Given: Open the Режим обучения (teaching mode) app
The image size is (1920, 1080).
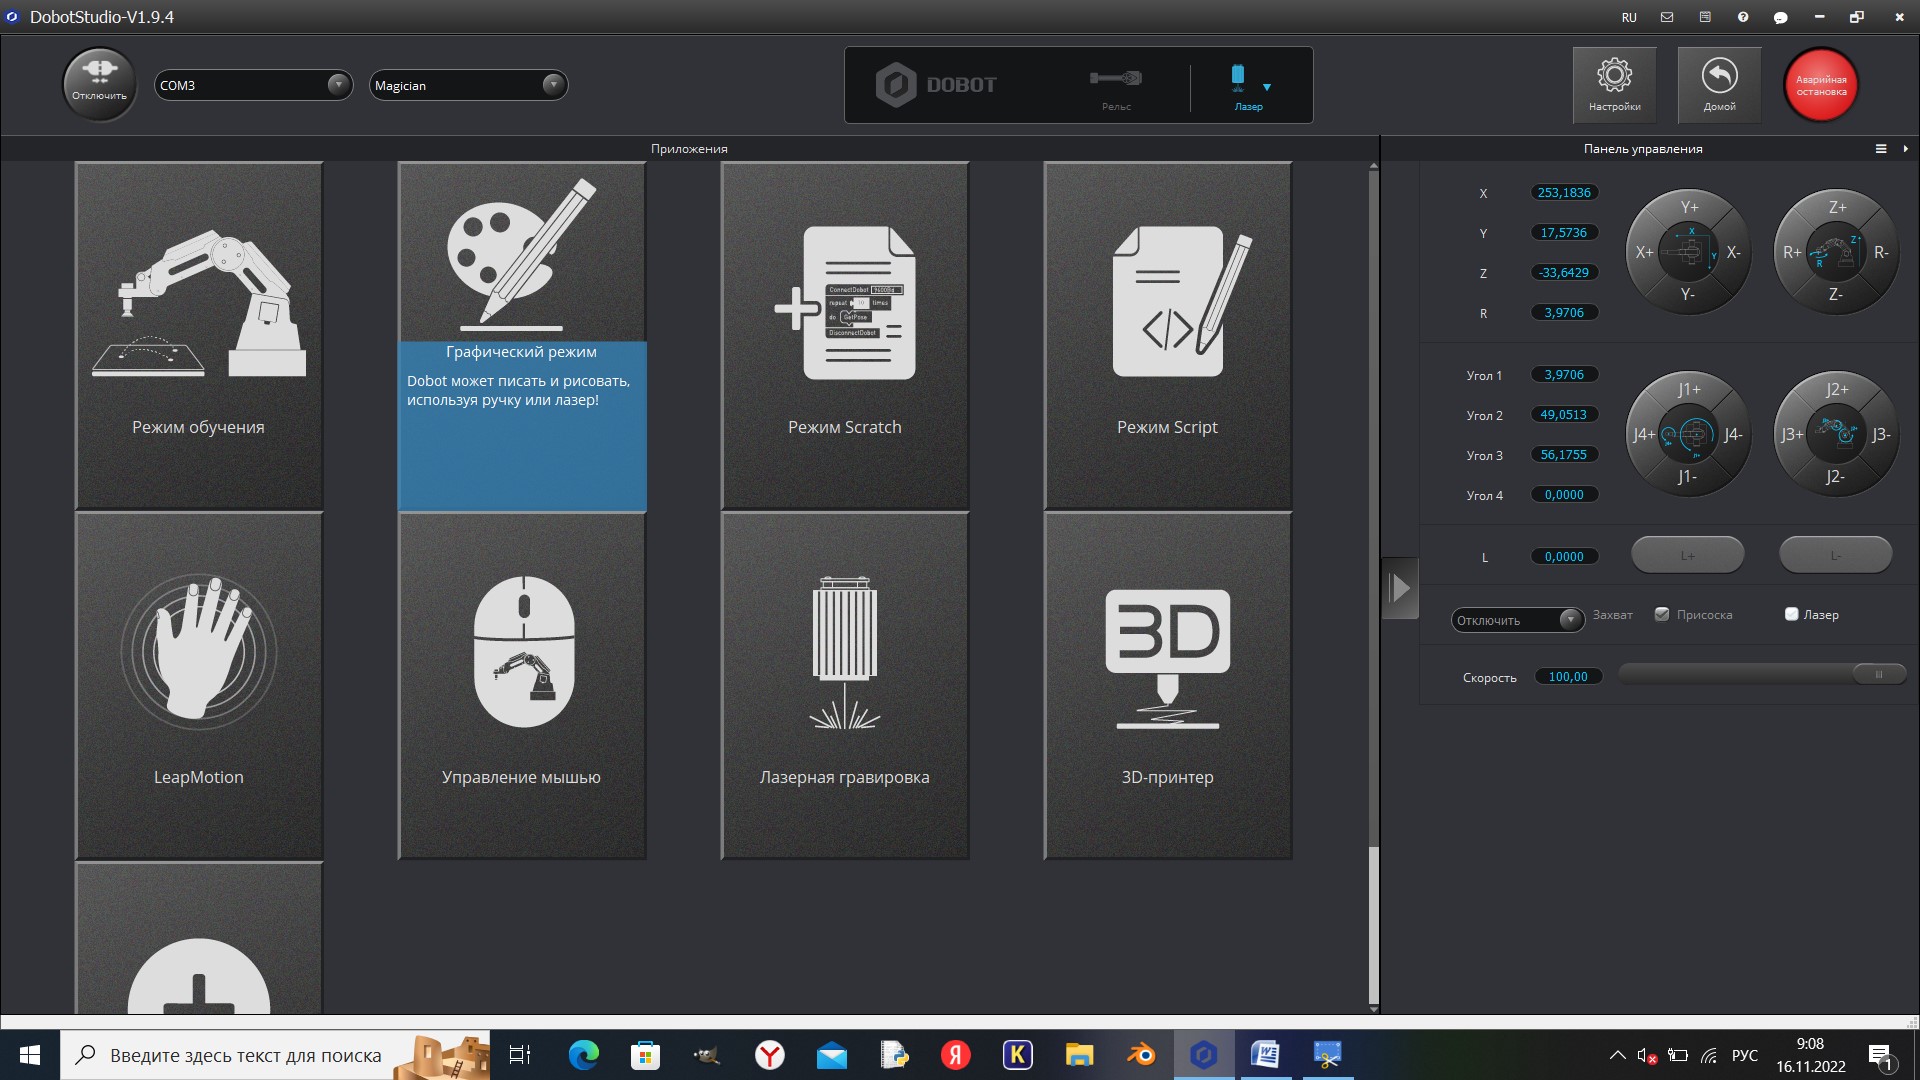Looking at the screenshot, I should [x=199, y=336].
